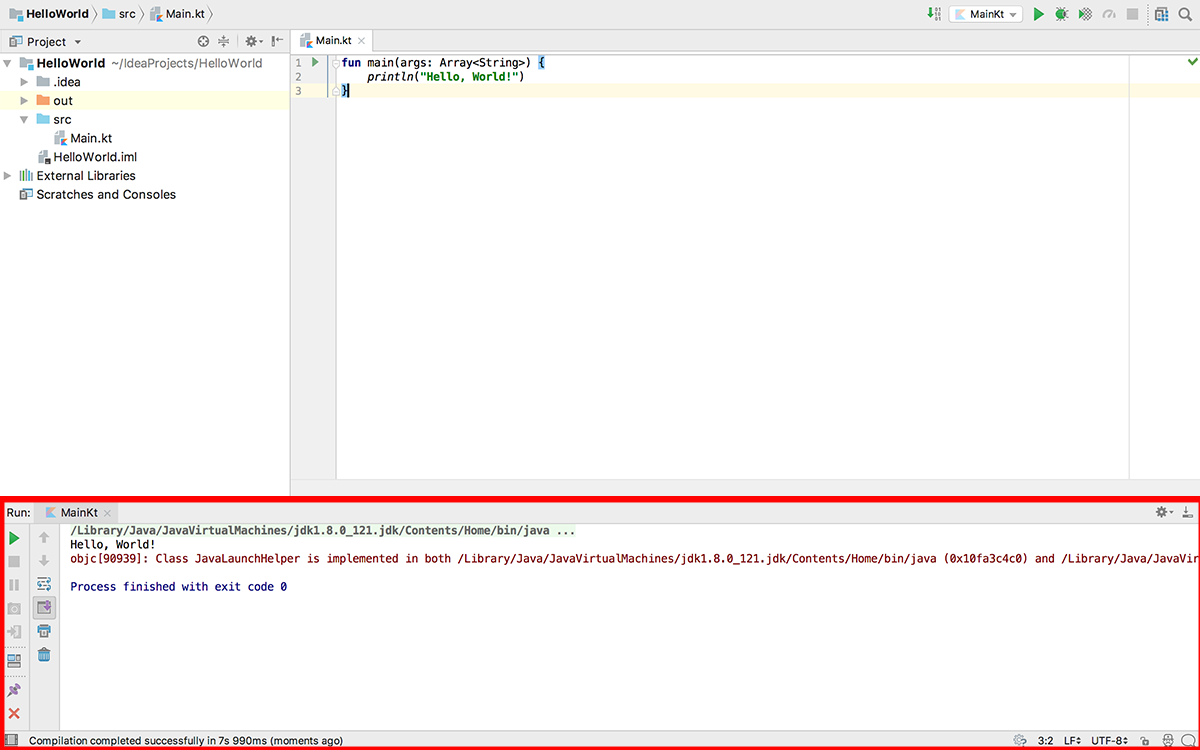
Task: Select the MainKt tab in Run panel
Action: [x=78, y=512]
